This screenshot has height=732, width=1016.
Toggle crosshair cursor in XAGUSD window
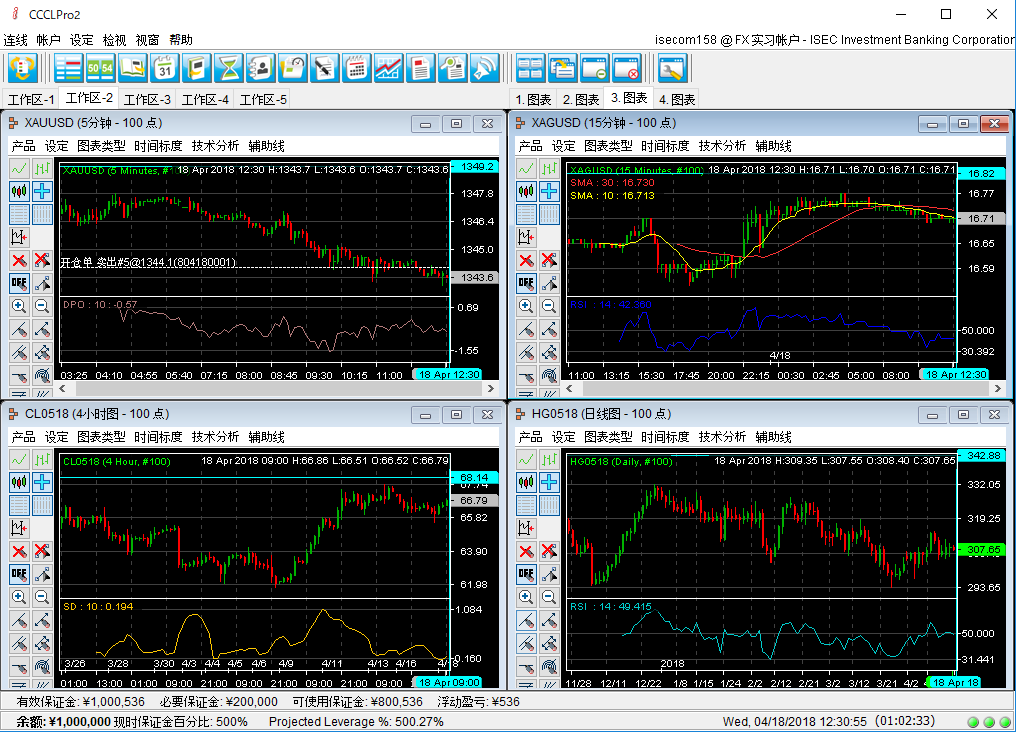tap(549, 191)
